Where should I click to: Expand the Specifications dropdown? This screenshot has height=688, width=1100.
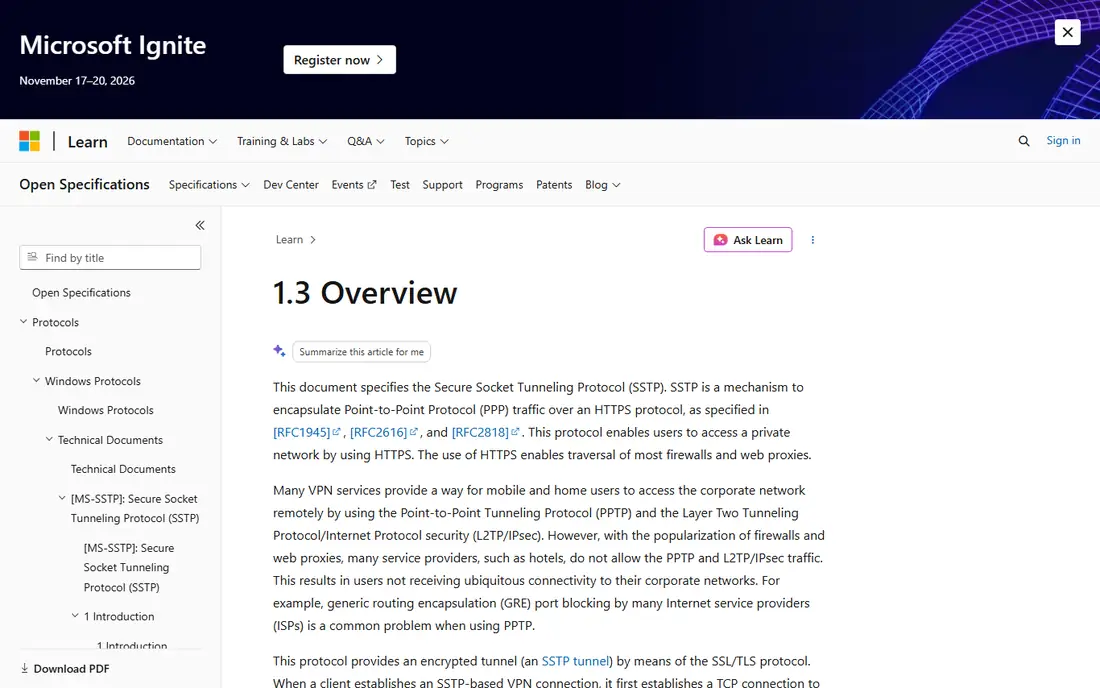[209, 184]
